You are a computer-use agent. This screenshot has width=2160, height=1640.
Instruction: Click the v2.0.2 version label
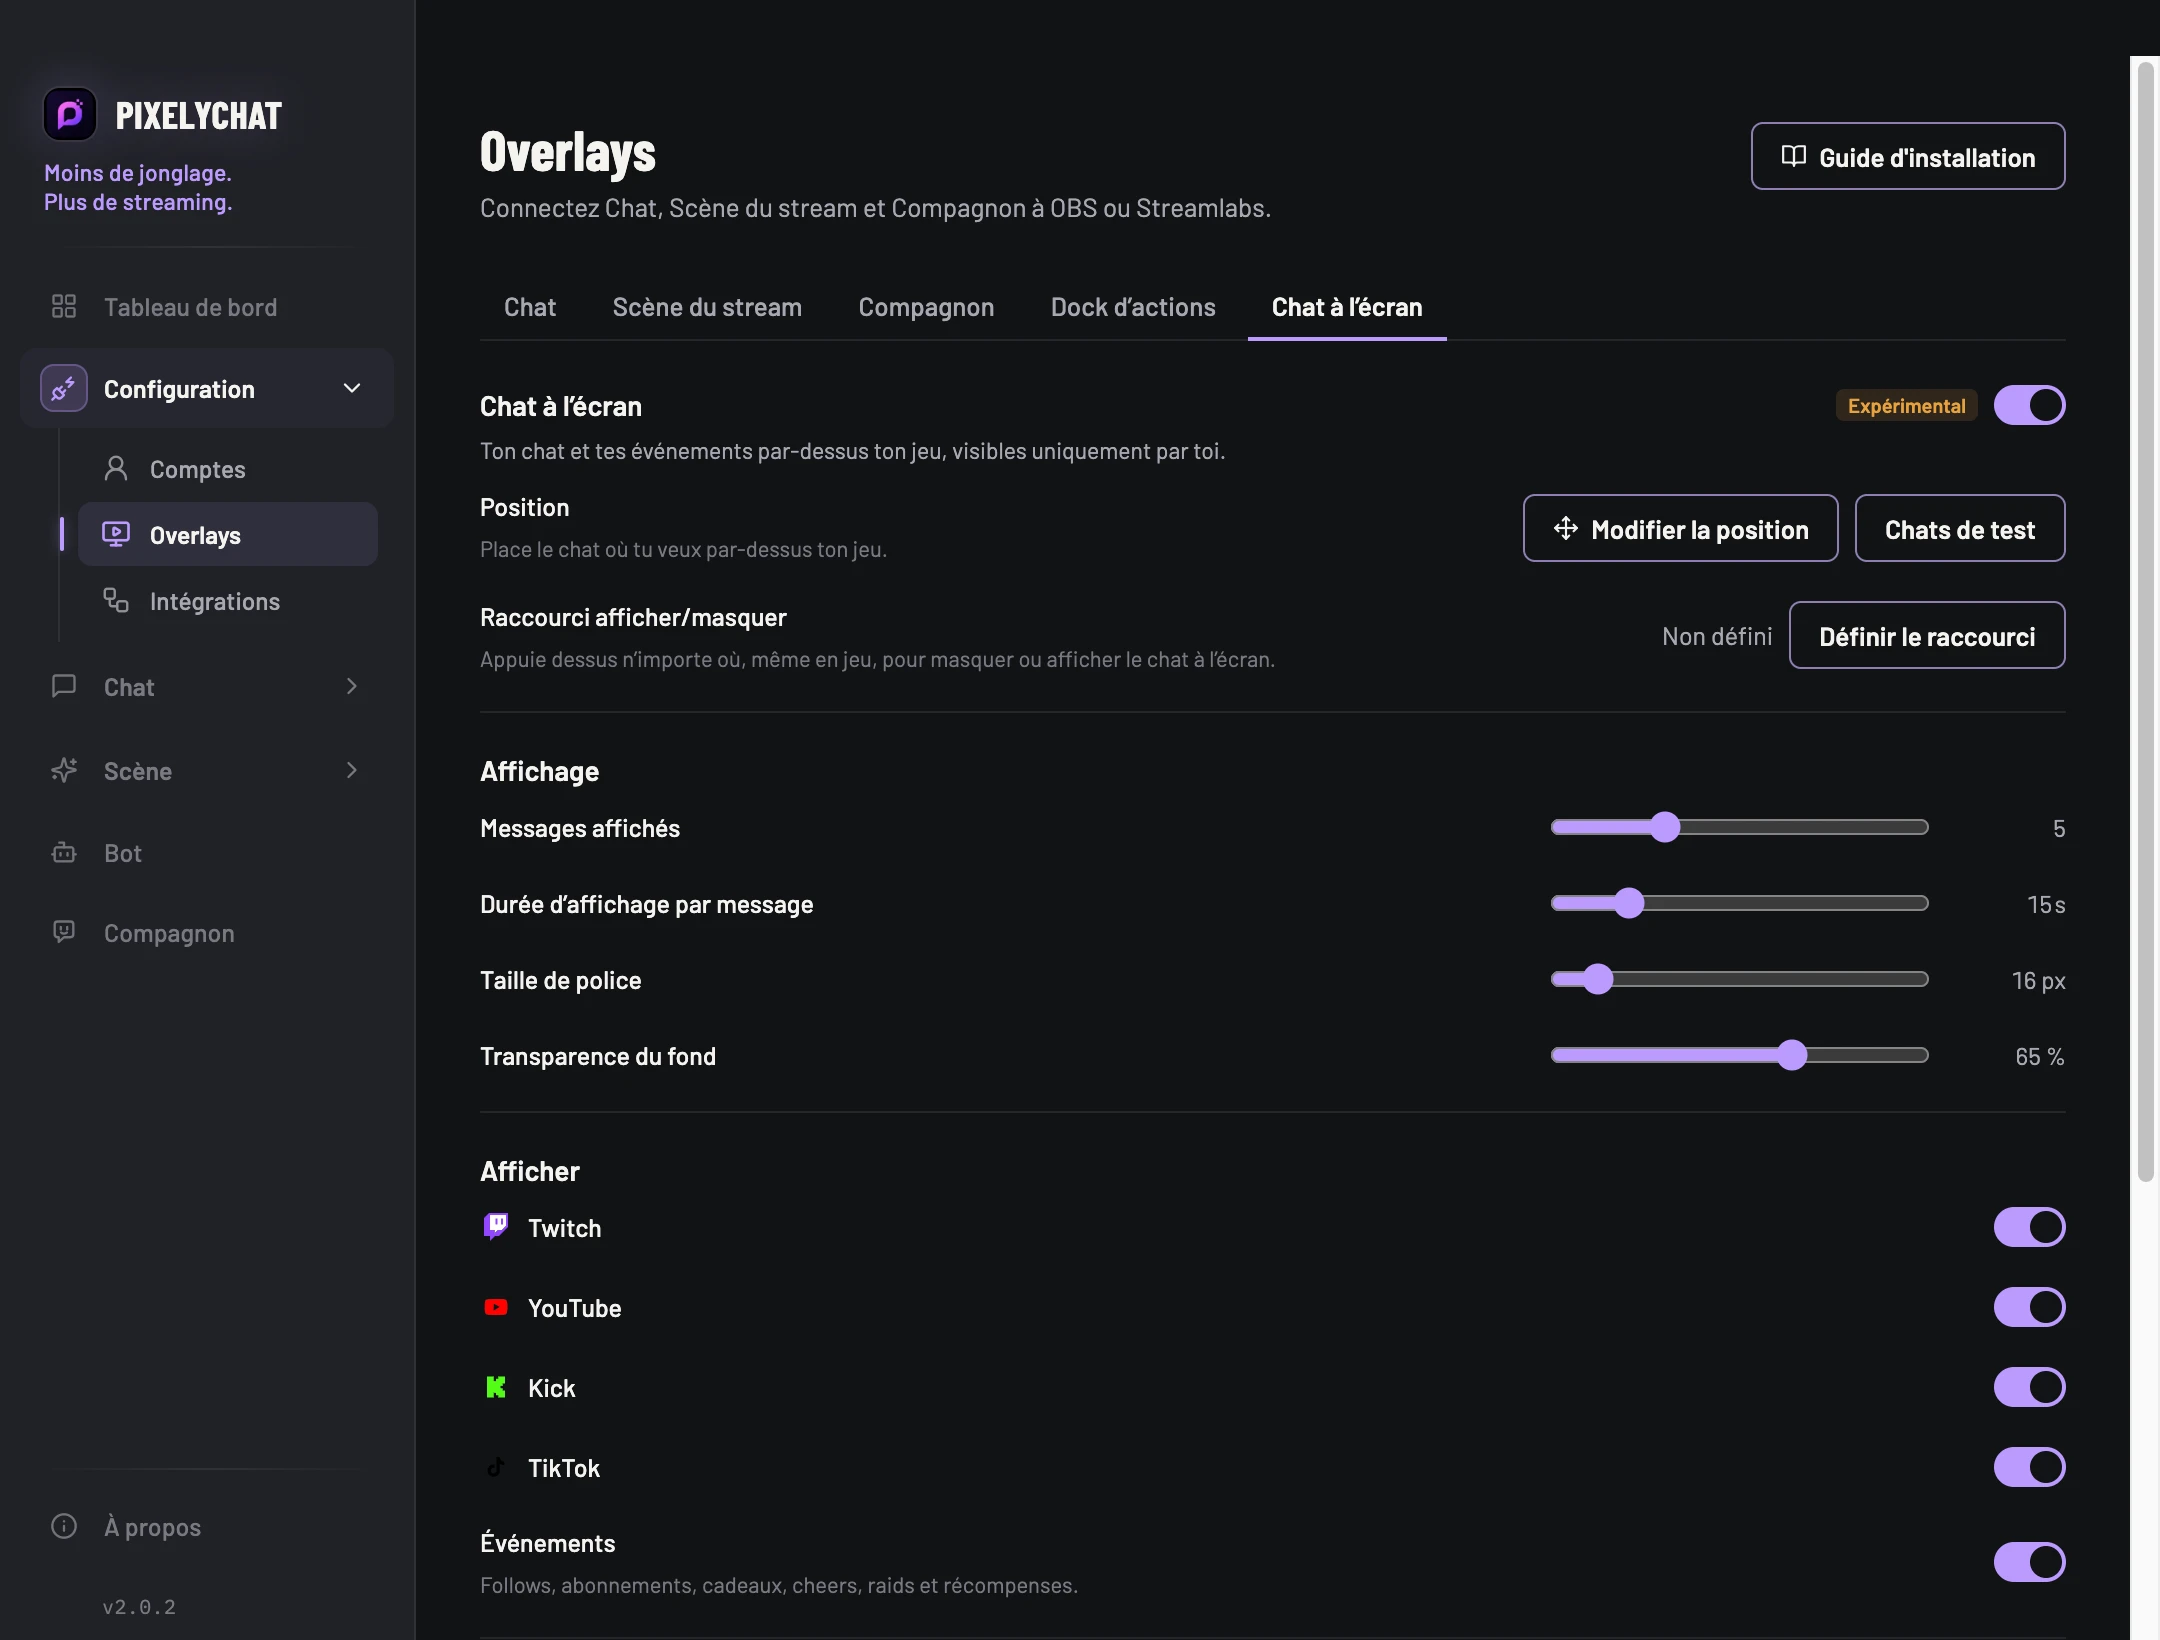tap(139, 1606)
